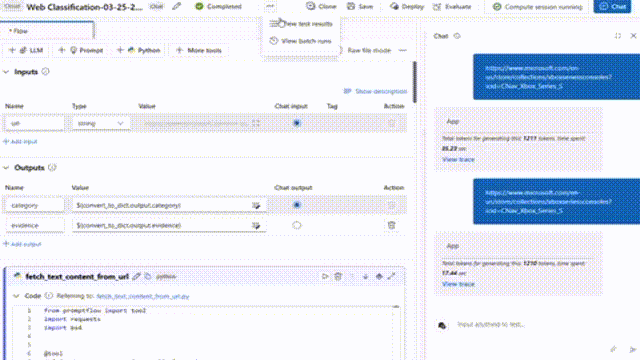Save the flow

point(360,7)
